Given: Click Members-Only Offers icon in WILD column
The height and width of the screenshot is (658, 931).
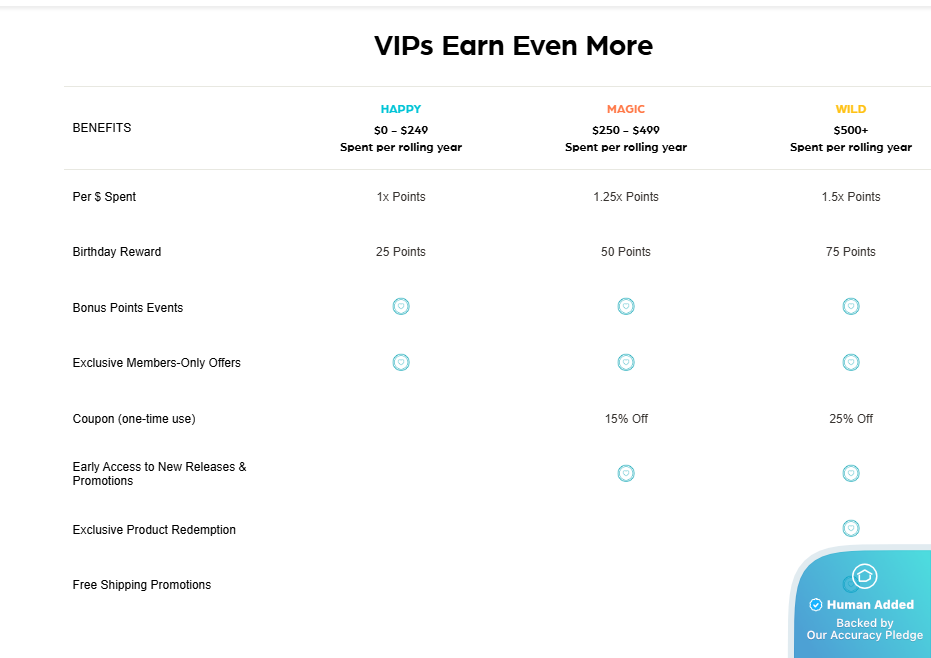Looking at the screenshot, I should tap(851, 361).
